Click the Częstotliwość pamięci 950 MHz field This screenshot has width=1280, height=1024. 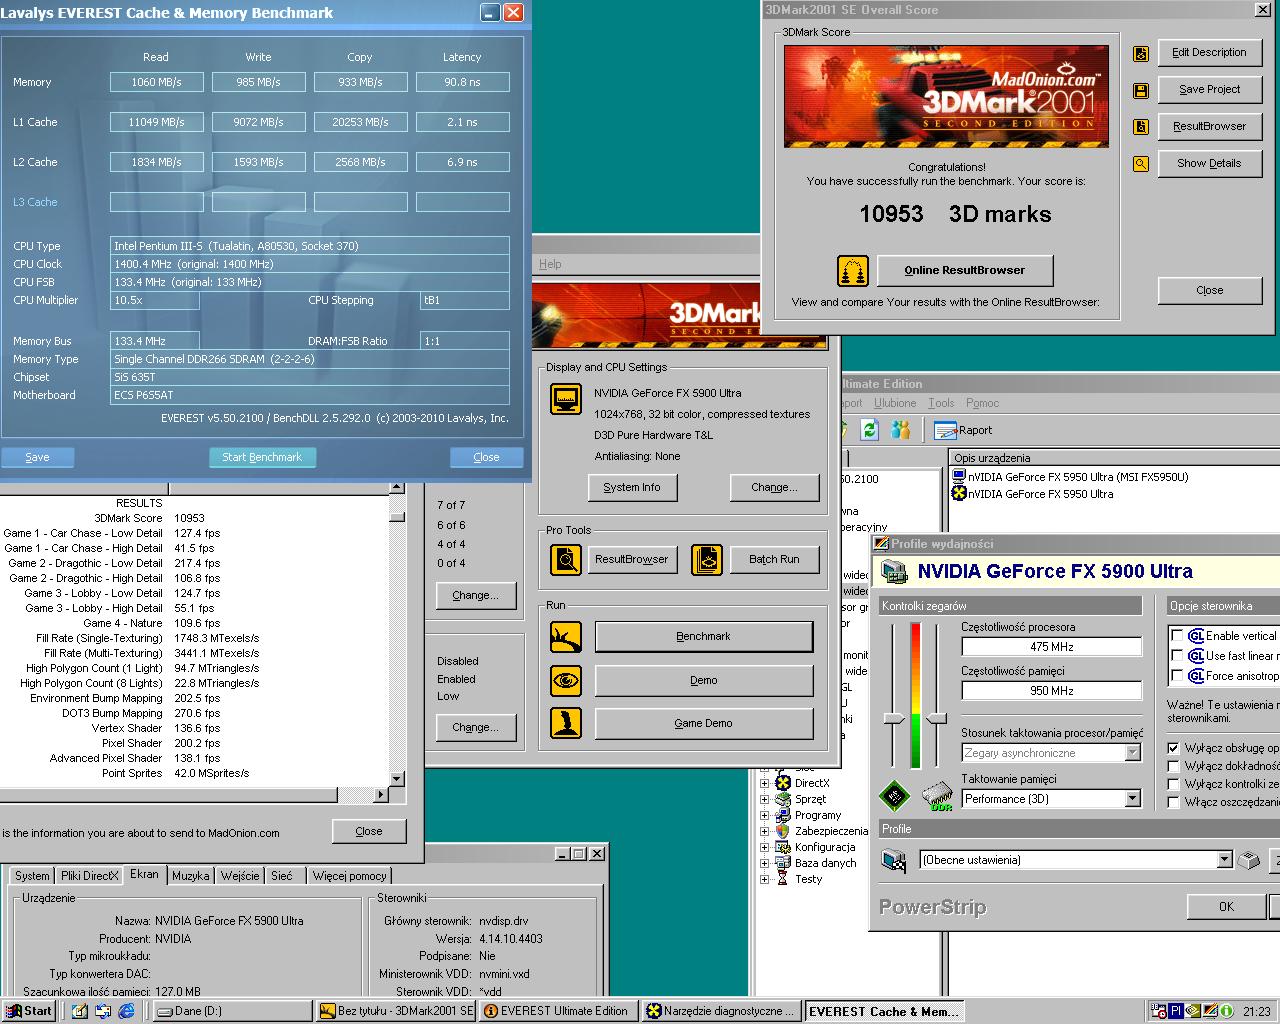tap(1051, 691)
